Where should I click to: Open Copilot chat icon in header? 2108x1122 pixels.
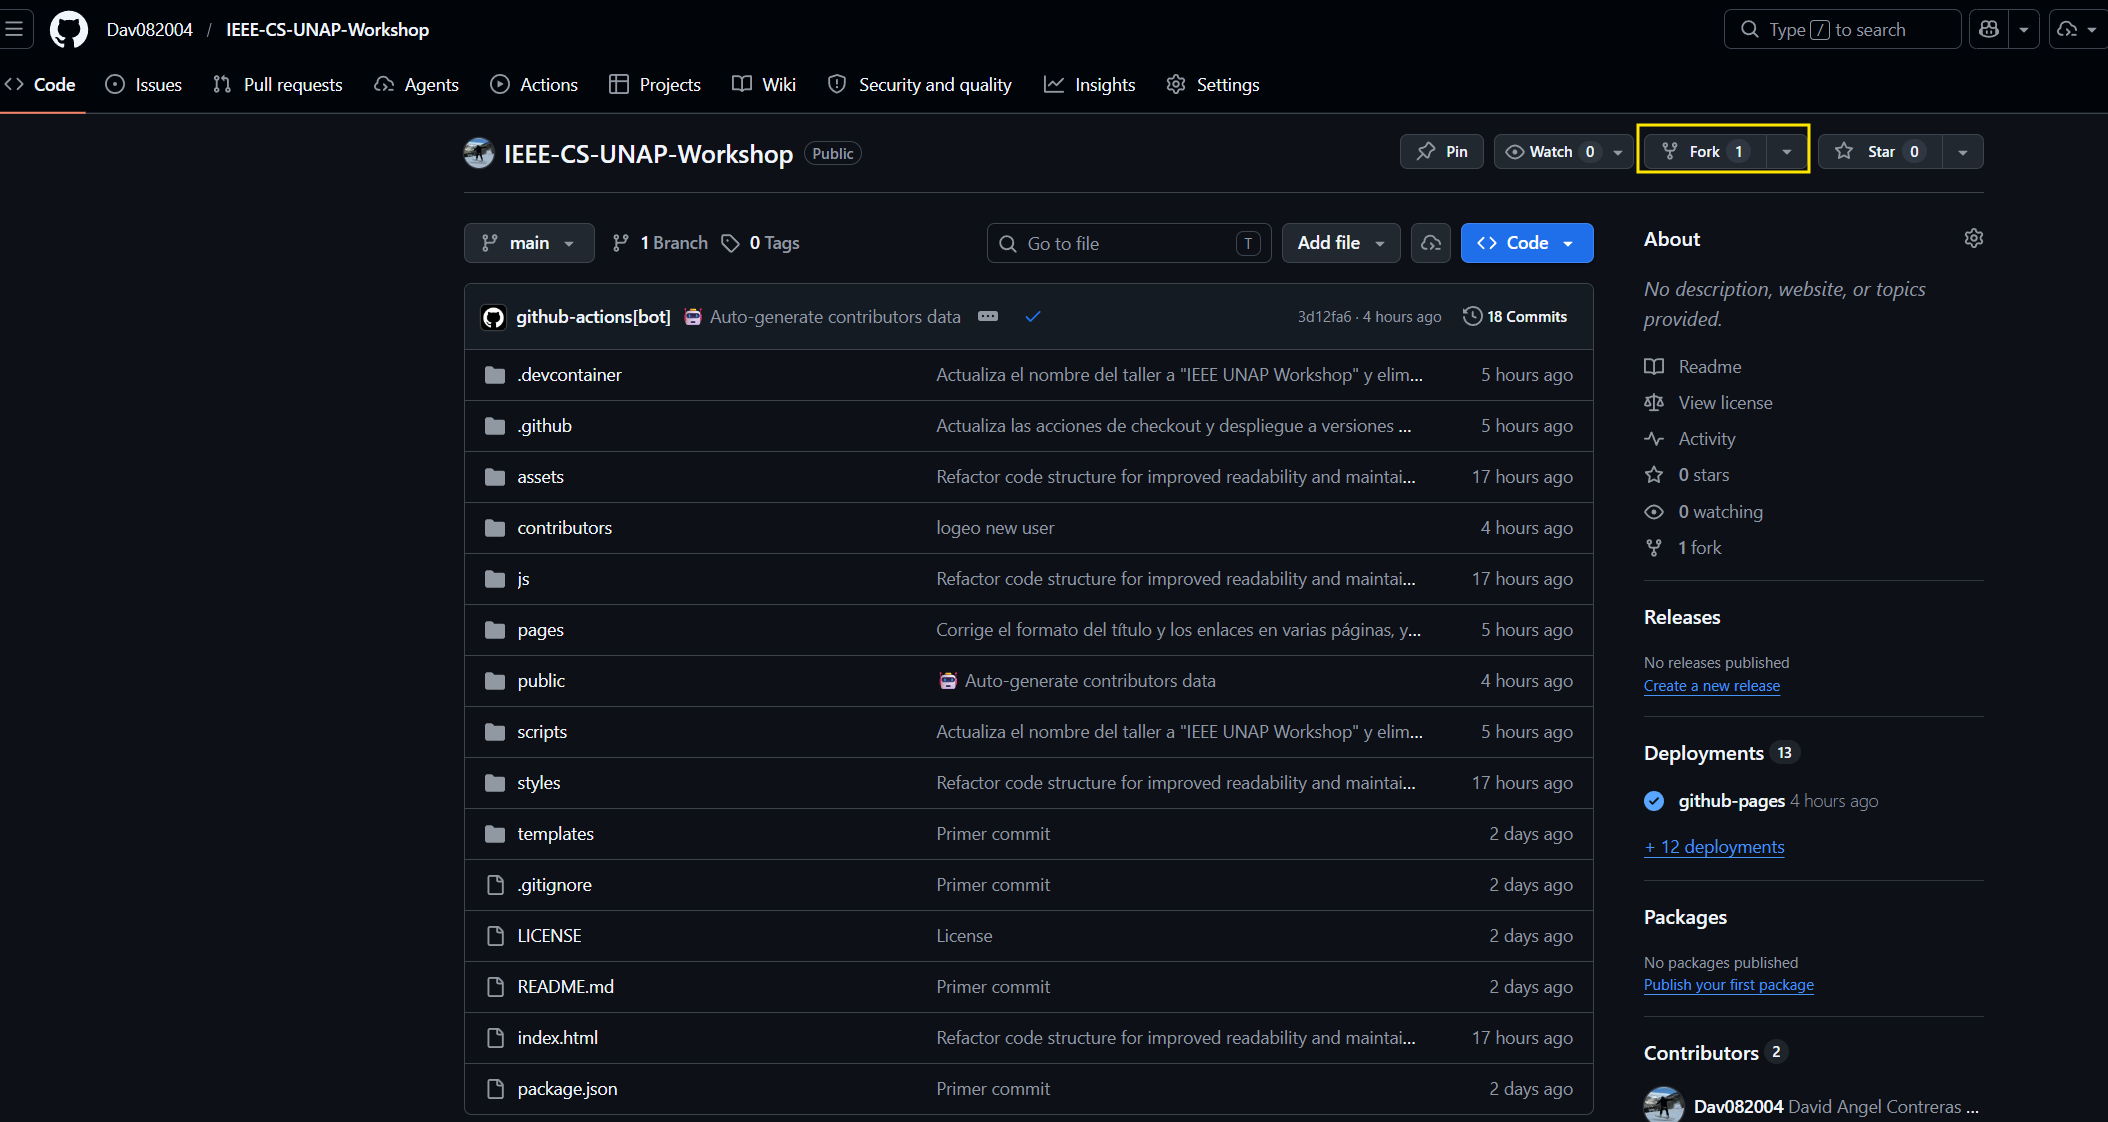pos(1989,29)
